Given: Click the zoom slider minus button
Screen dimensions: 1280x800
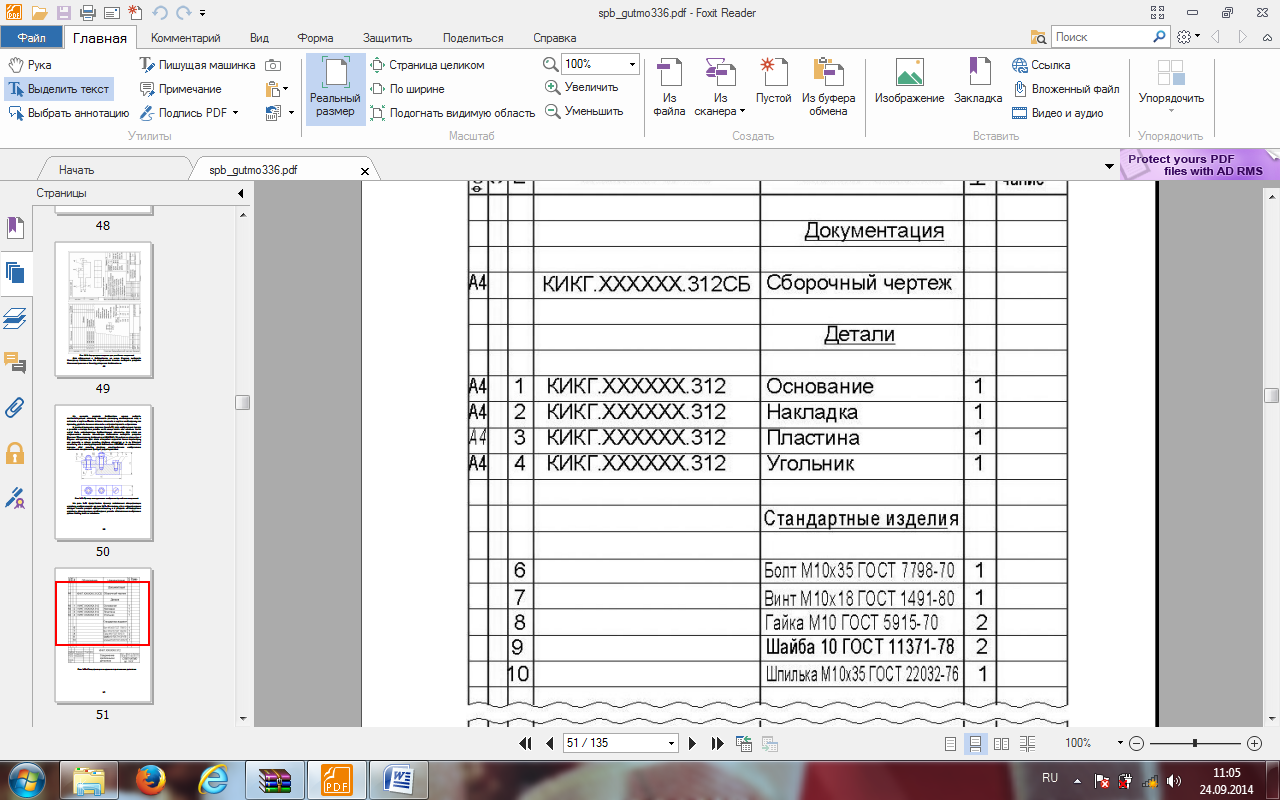Looking at the screenshot, I should [x=1136, y=744].
